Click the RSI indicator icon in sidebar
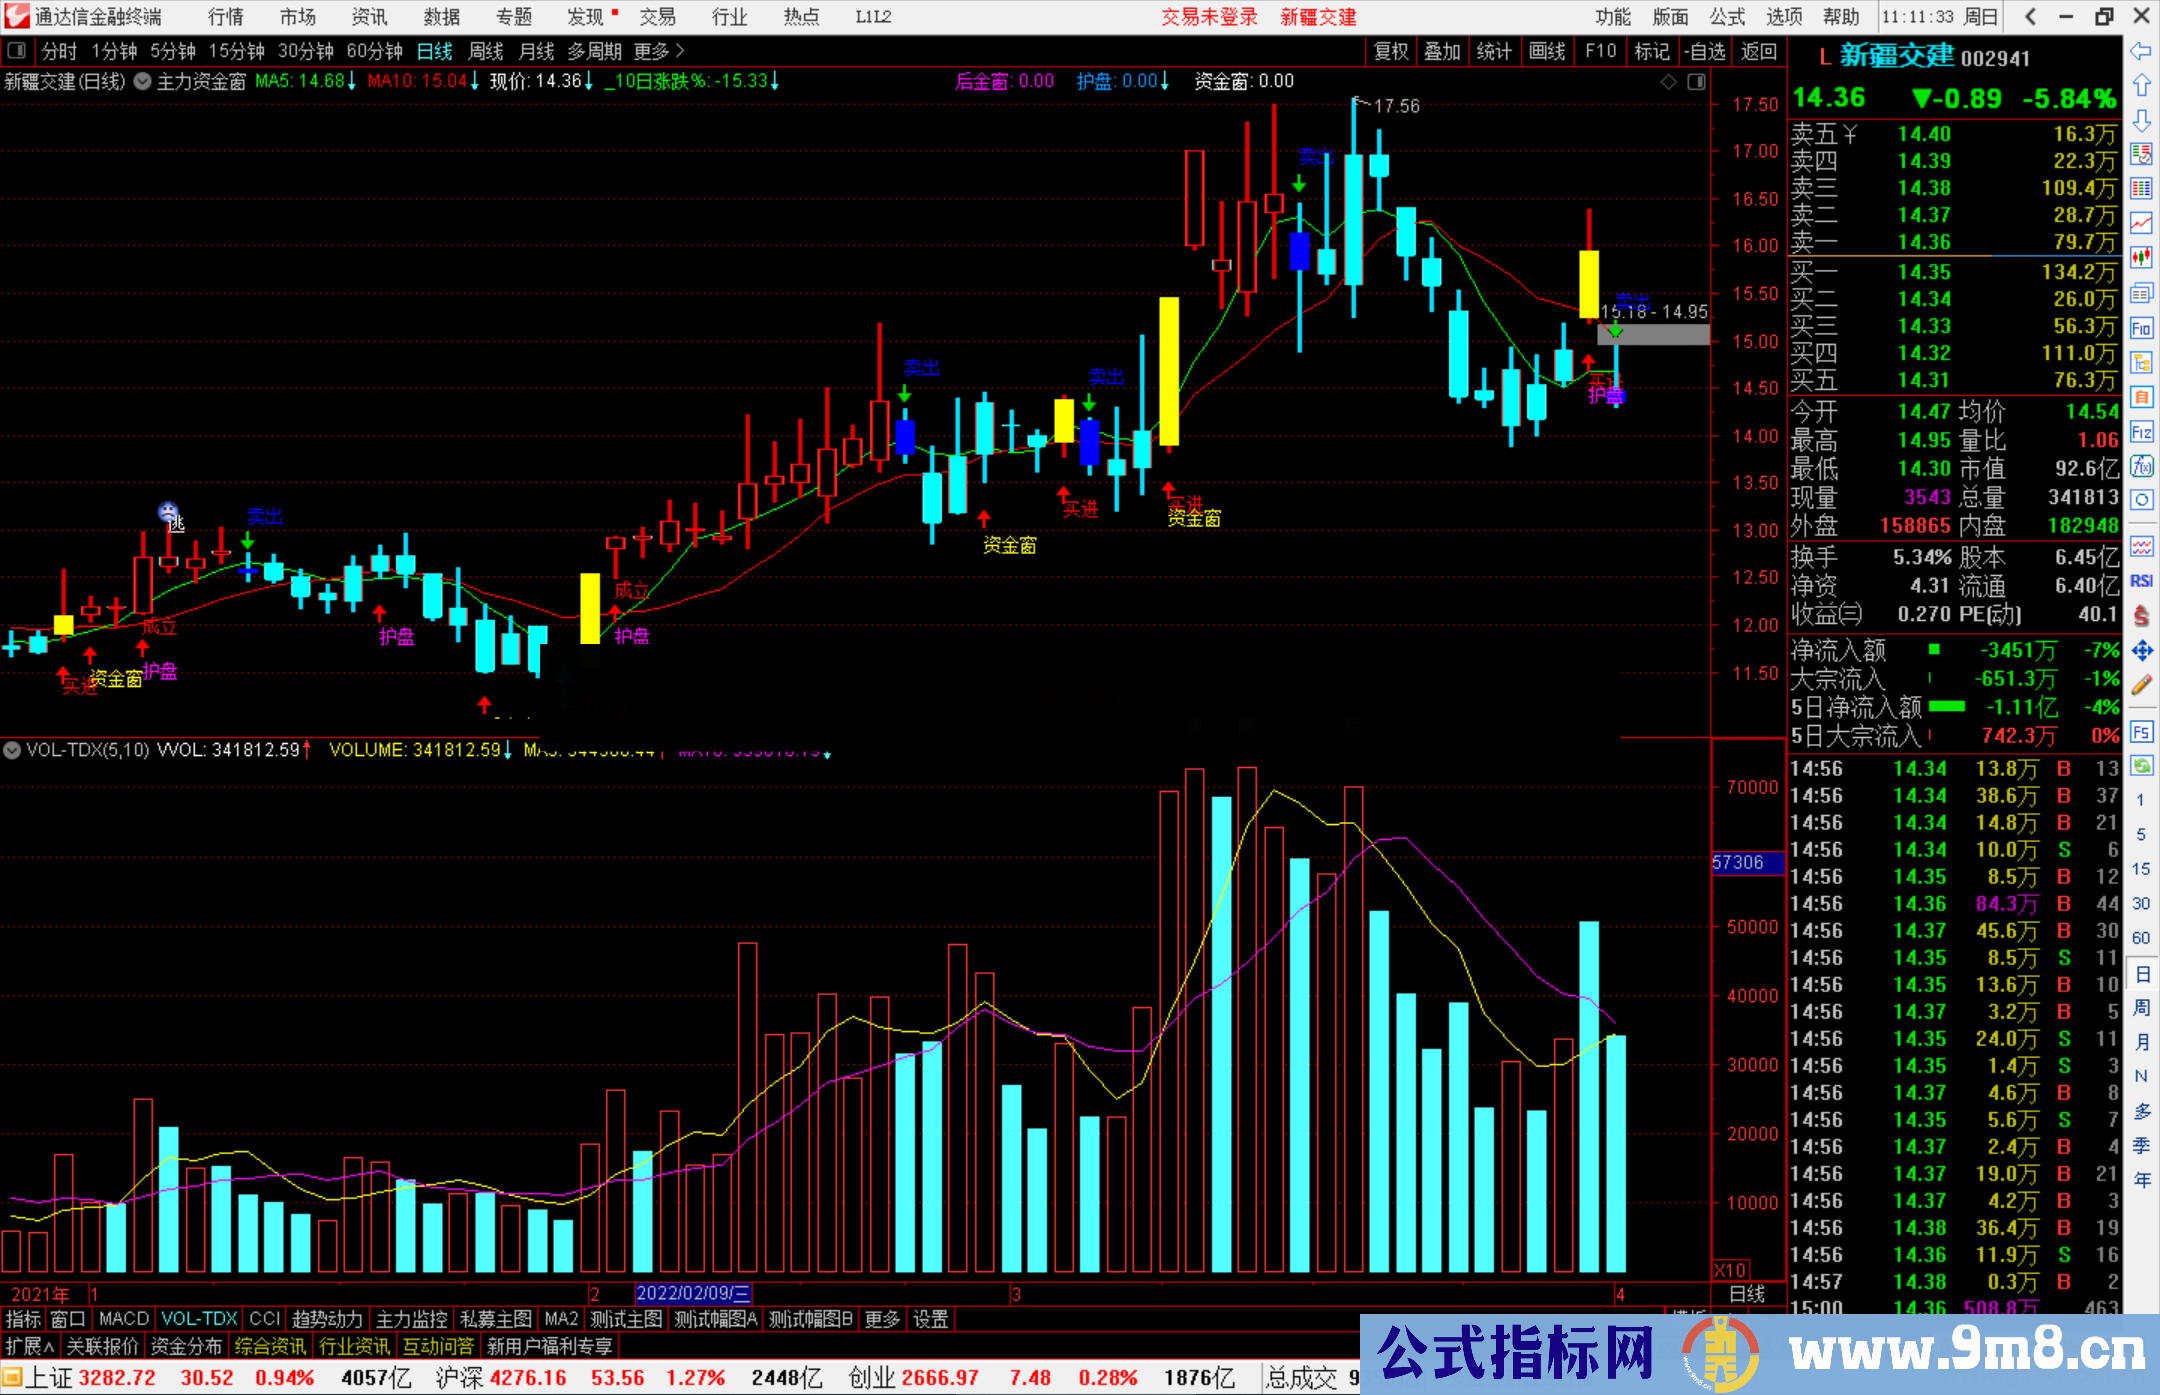The width and height of the screenshot is (2160, 1395). click(x=2141, y=581)
